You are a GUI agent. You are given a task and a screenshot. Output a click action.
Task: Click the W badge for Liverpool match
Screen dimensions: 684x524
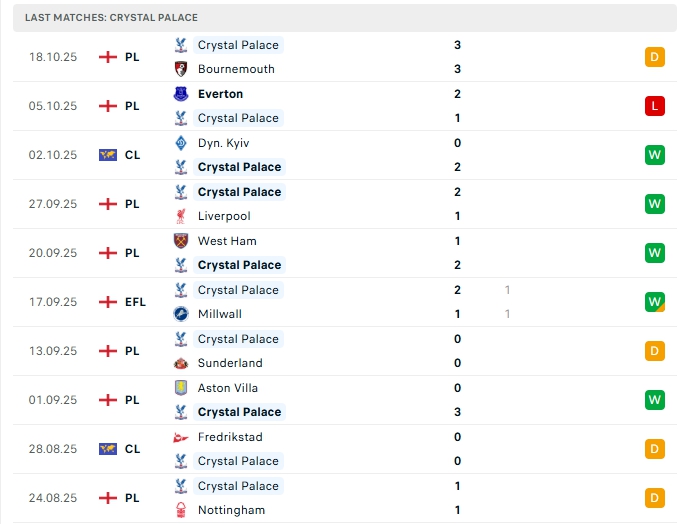coord(655,204)
